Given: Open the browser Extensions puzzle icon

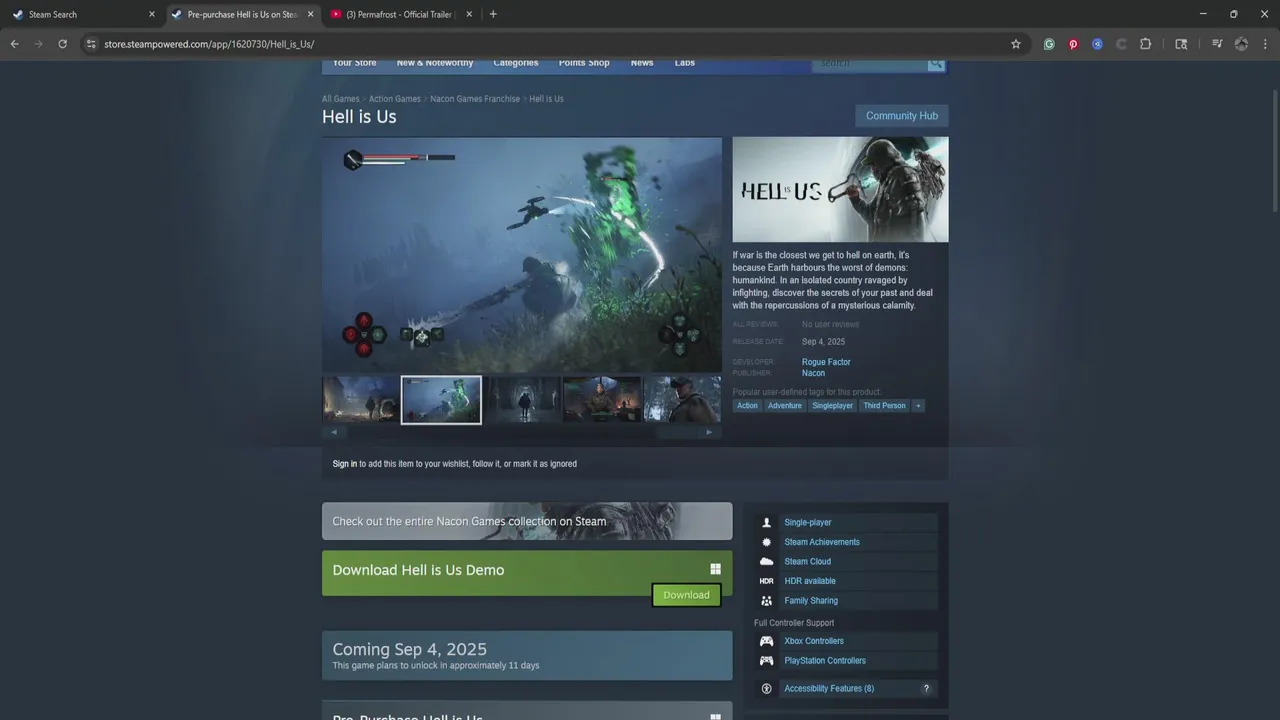Looking at the screenshot, I should (1146, 44).
